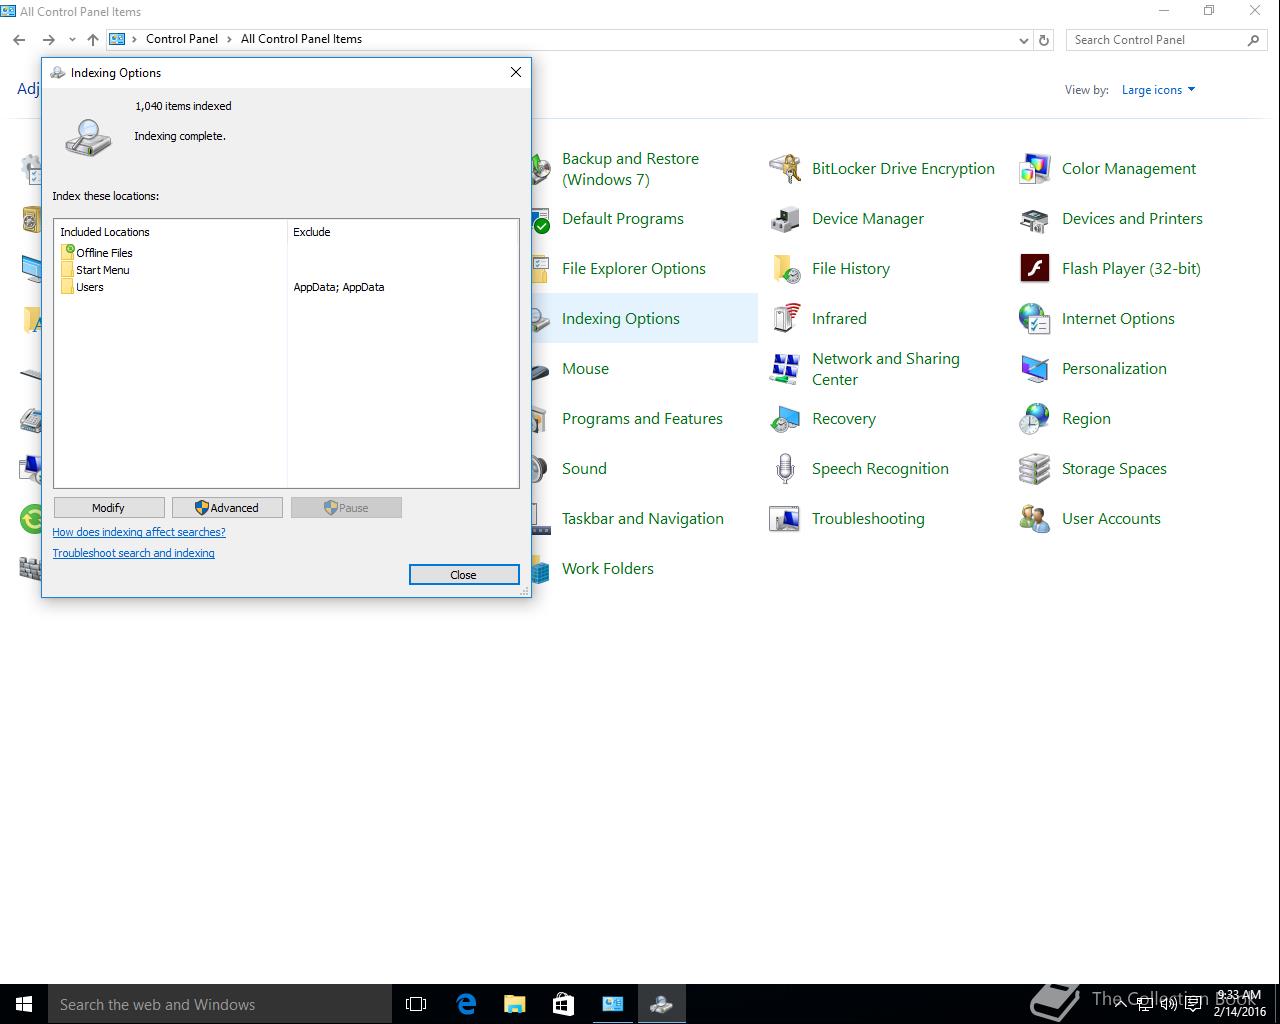The height and width of the screenshot is (1024, 1280).
Task: Open Microsoft Edge from the taskbar
Action: [x=466, y=1004]
